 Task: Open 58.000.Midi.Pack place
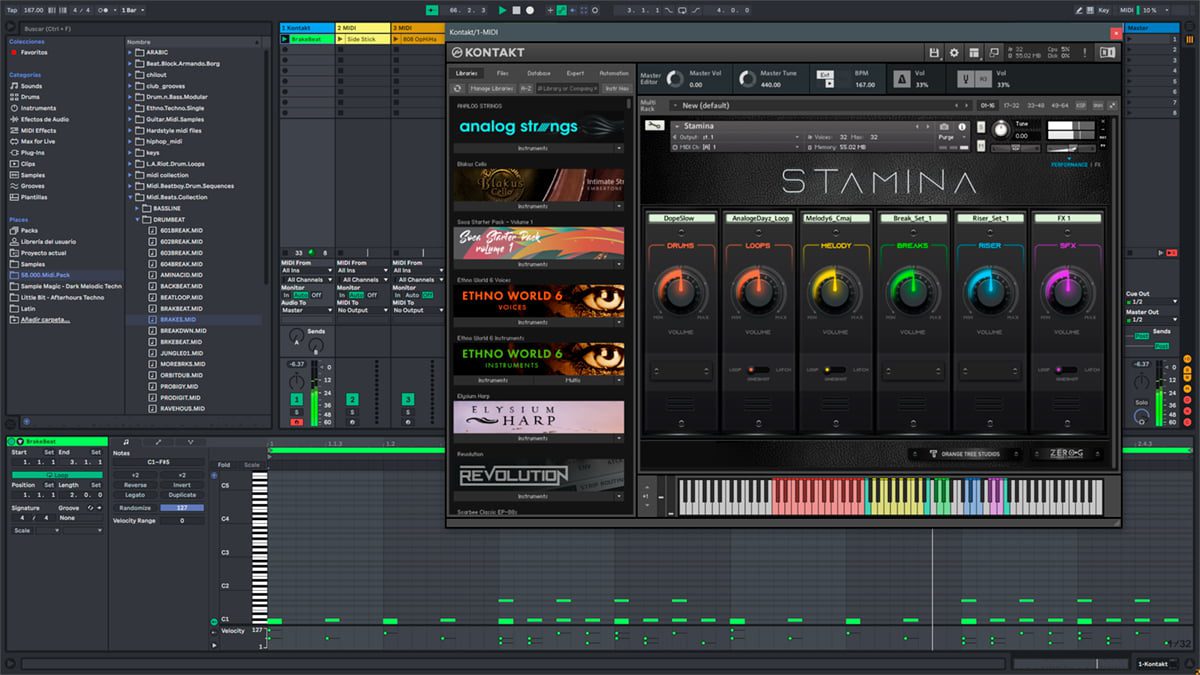click(x=48, y=275)
